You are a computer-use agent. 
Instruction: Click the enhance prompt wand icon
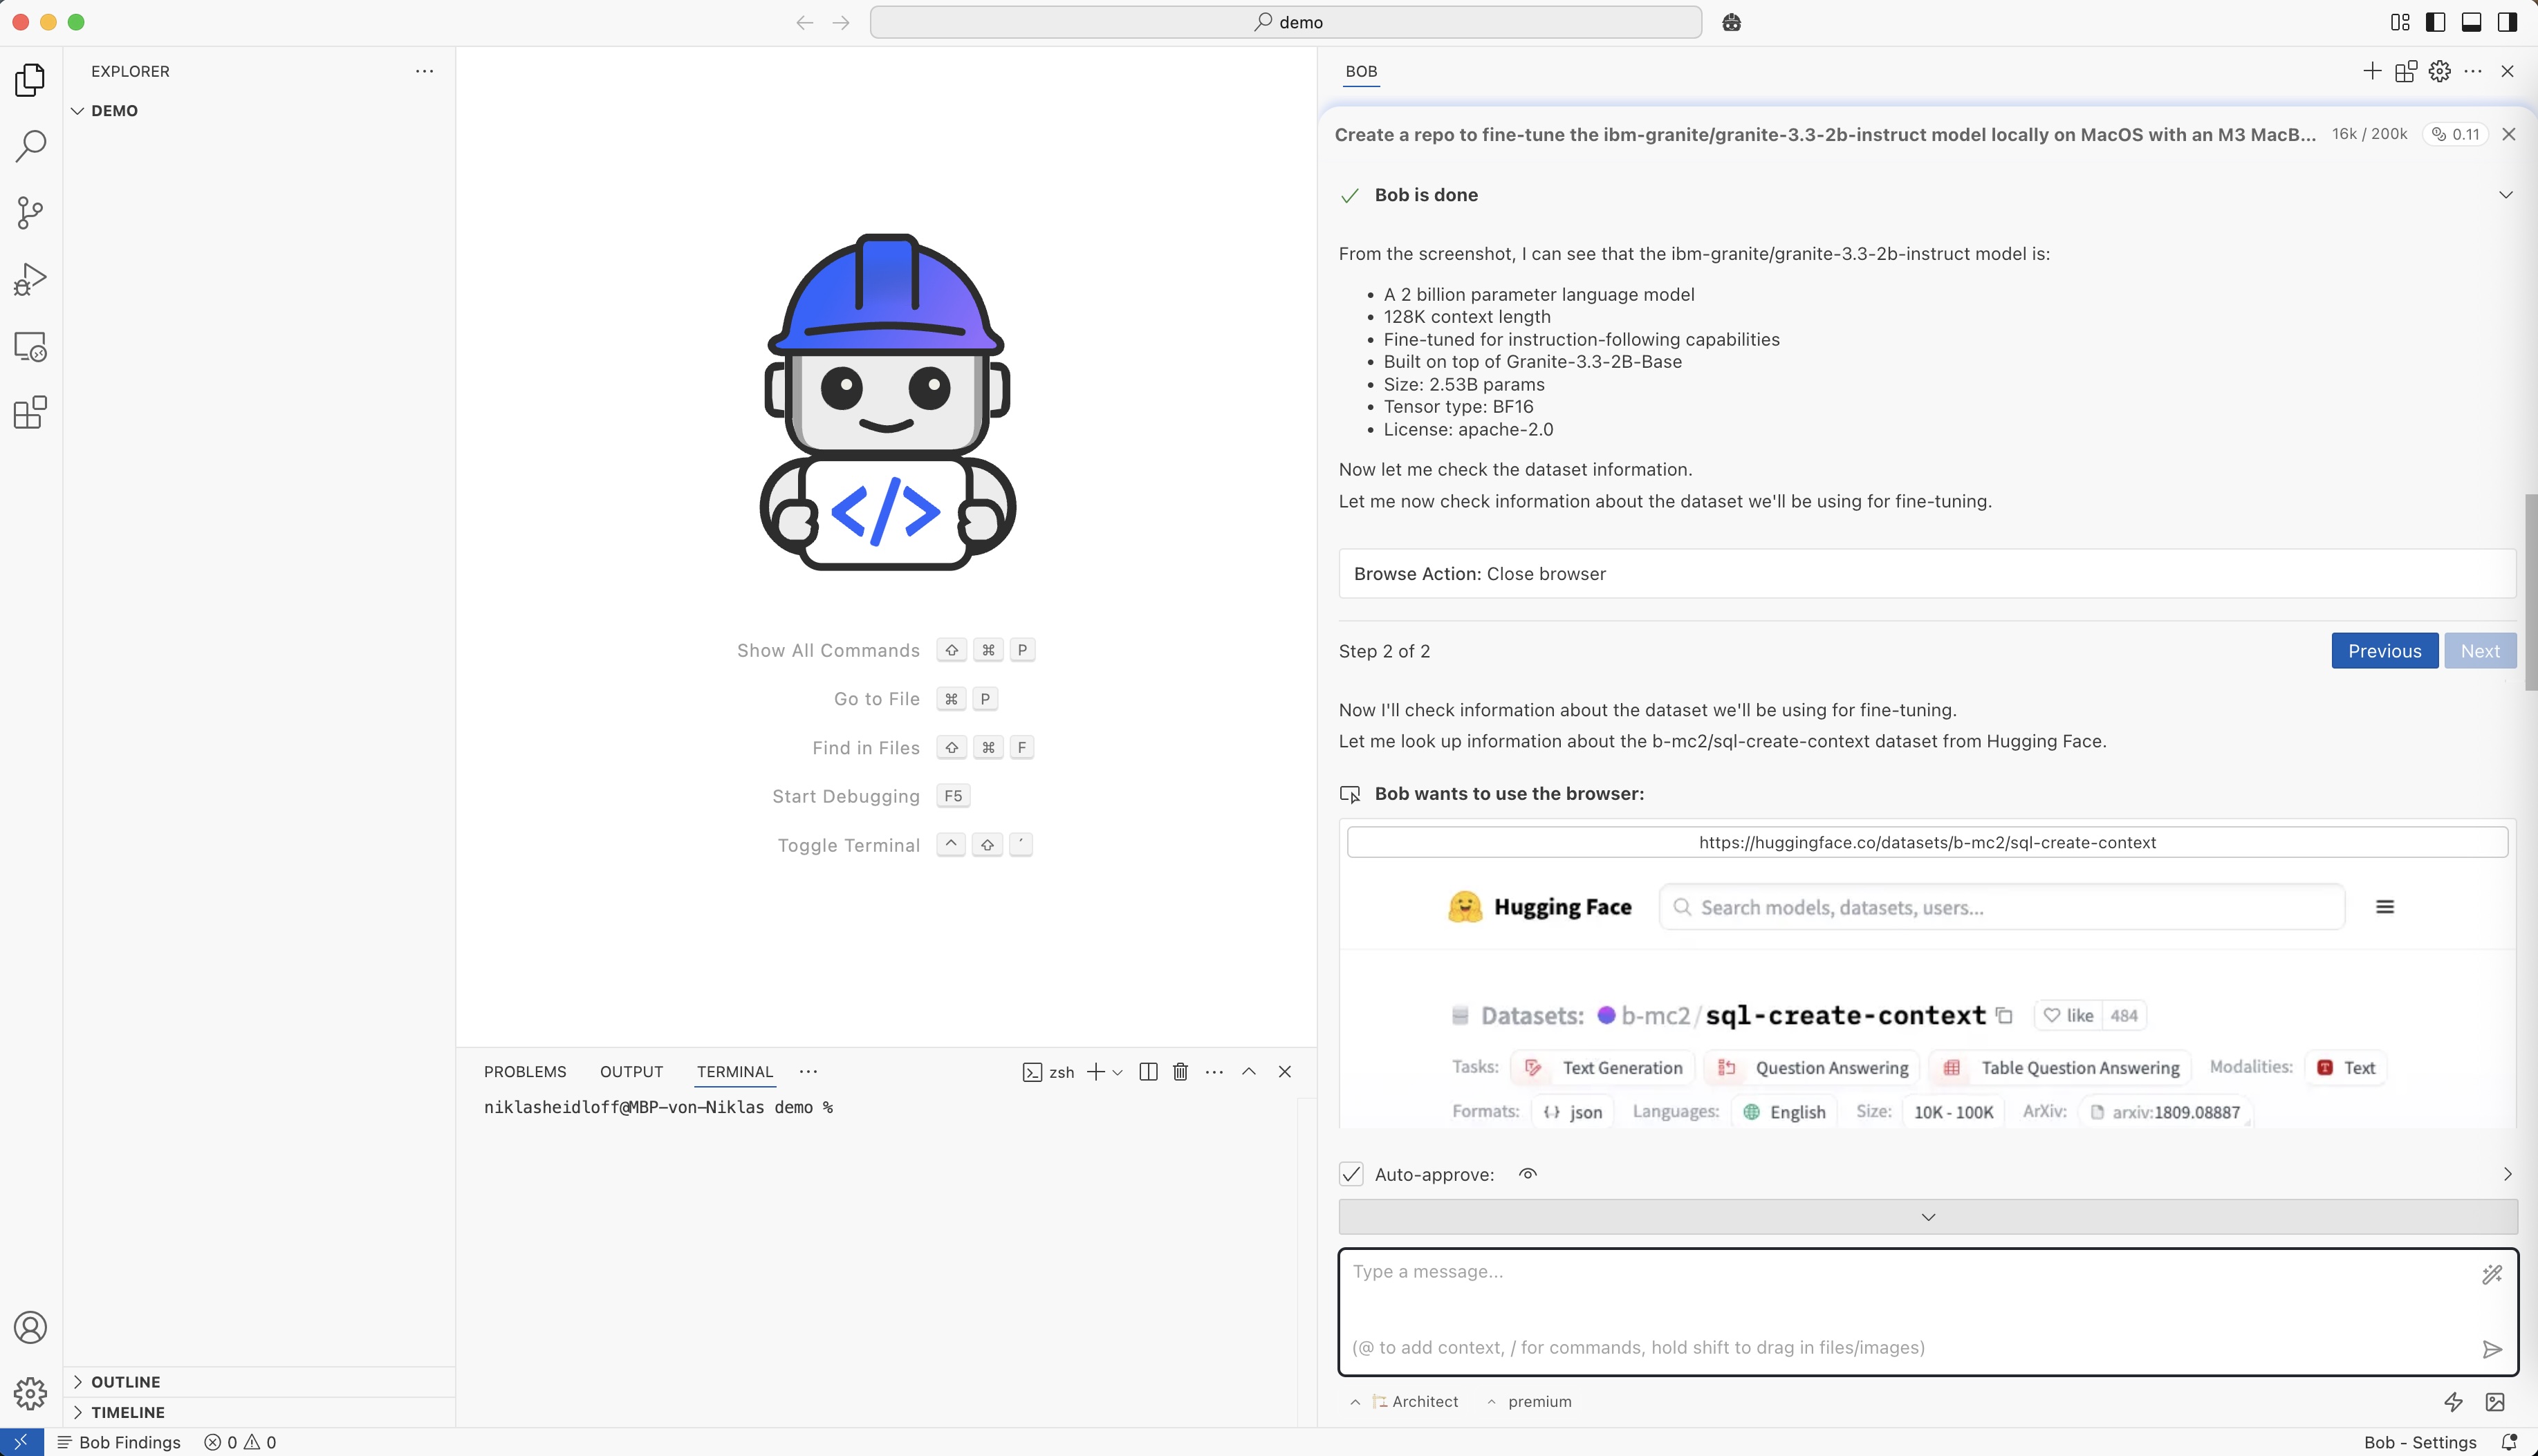pos(2492,1273)
